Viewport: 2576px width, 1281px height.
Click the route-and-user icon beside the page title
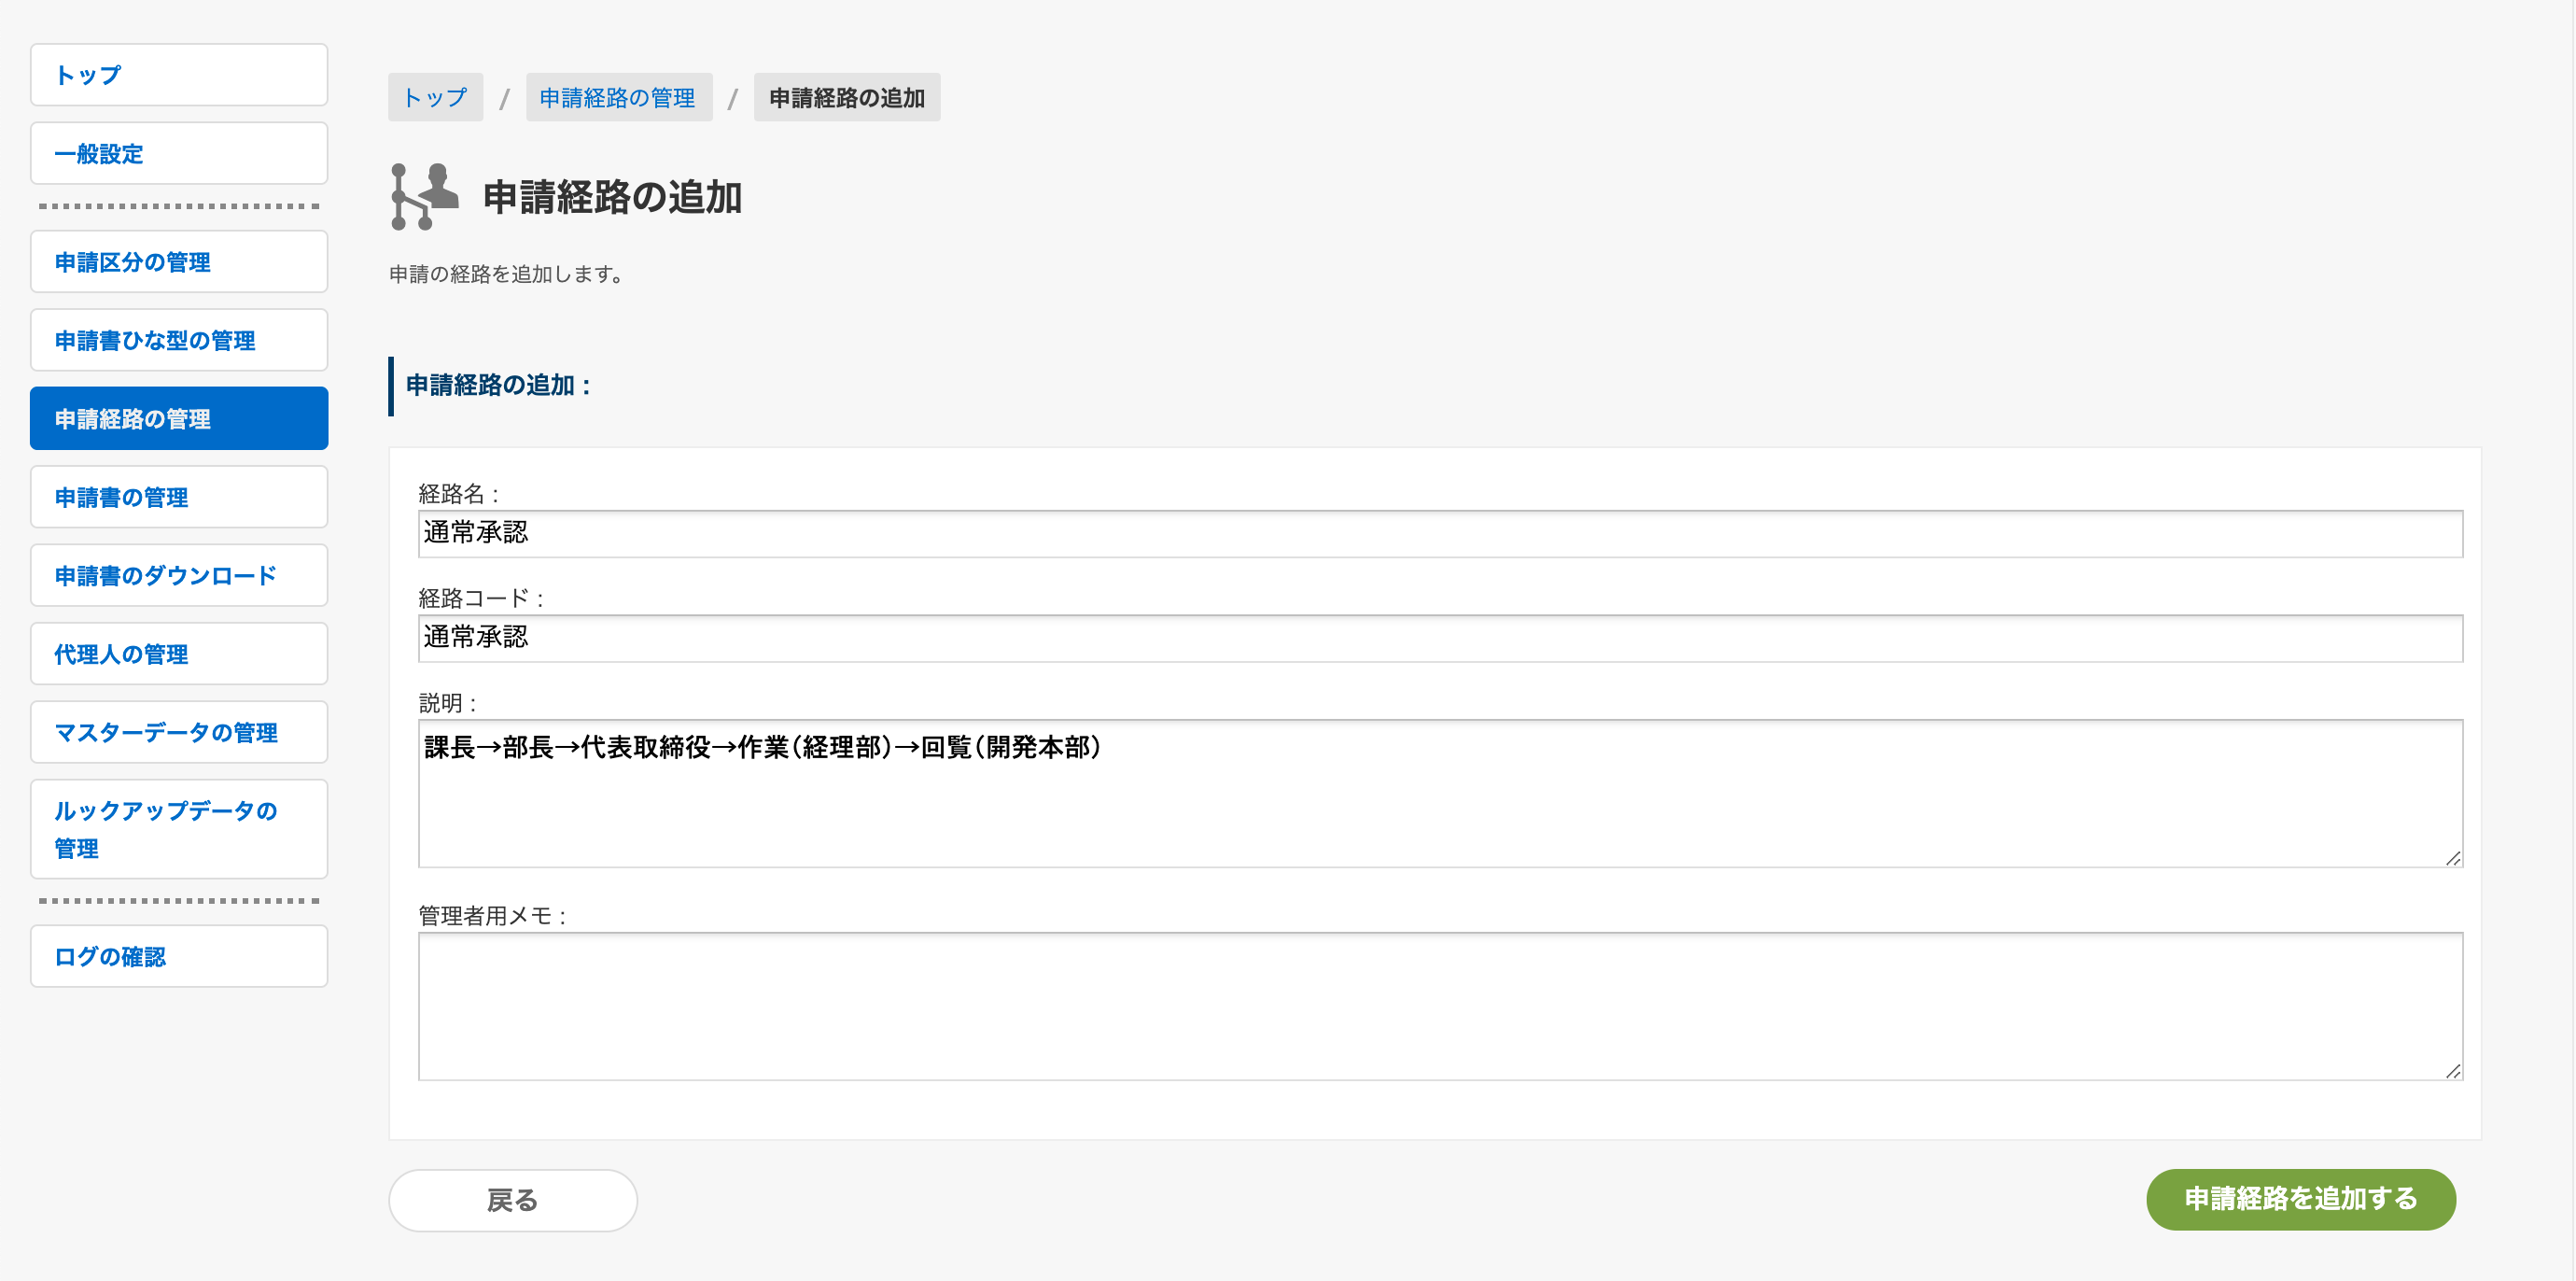pos(425,197)
